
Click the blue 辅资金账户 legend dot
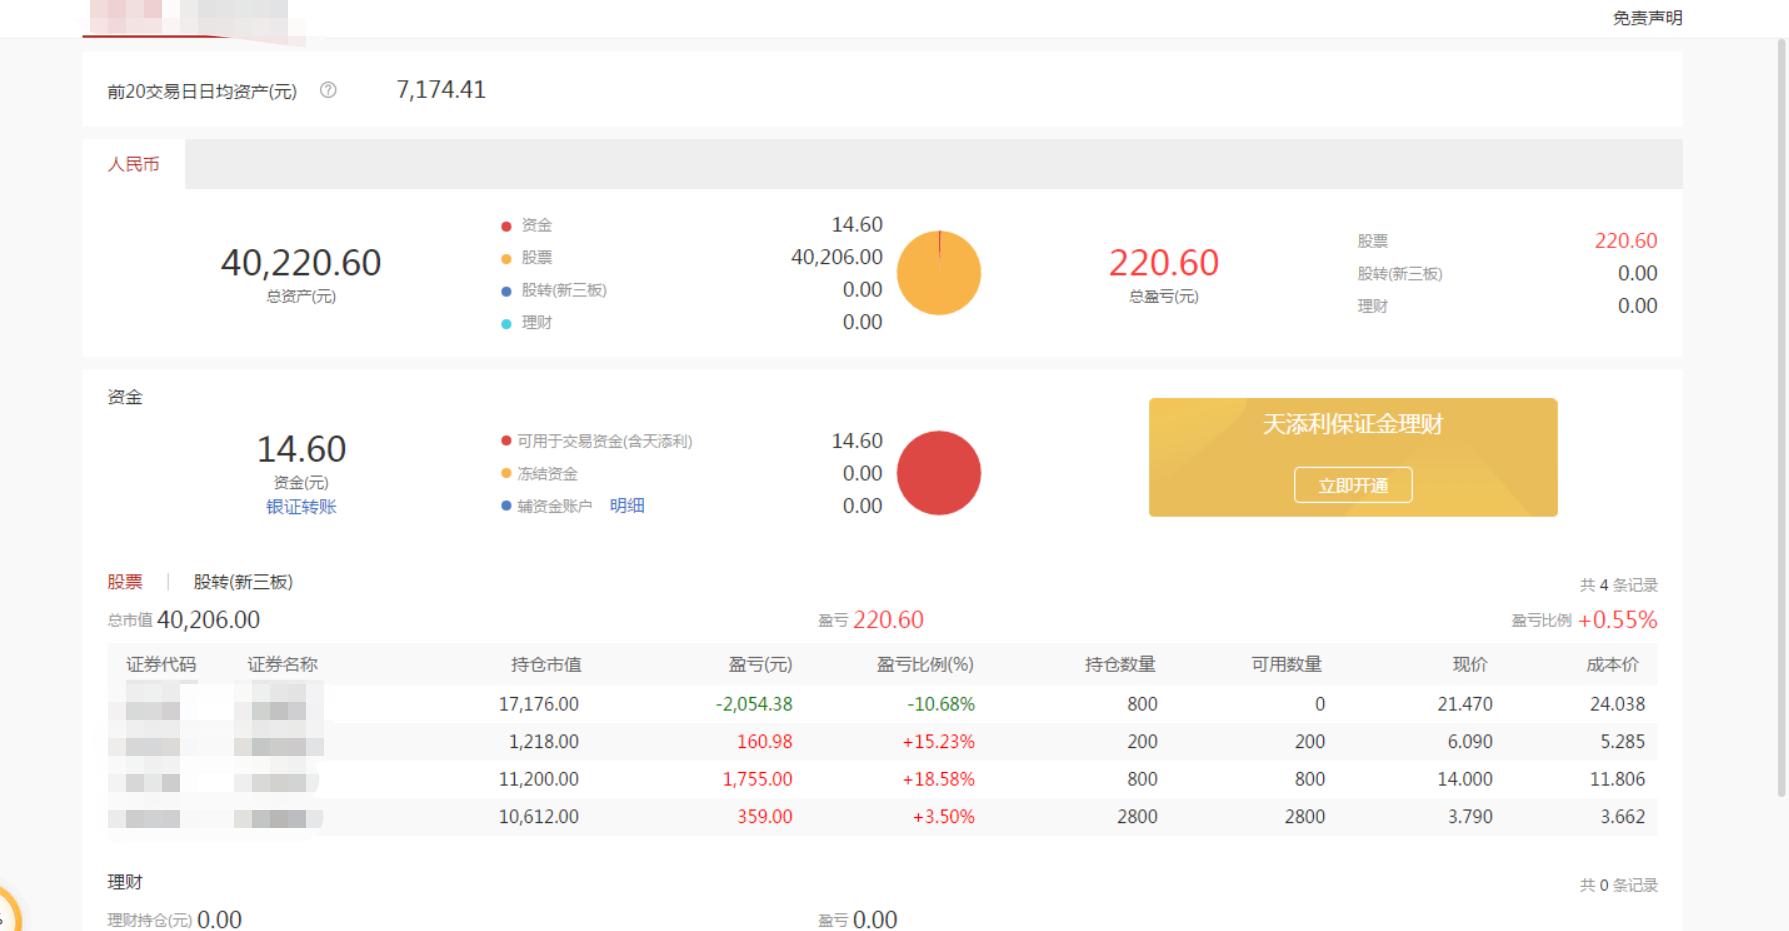pos(506,506)
